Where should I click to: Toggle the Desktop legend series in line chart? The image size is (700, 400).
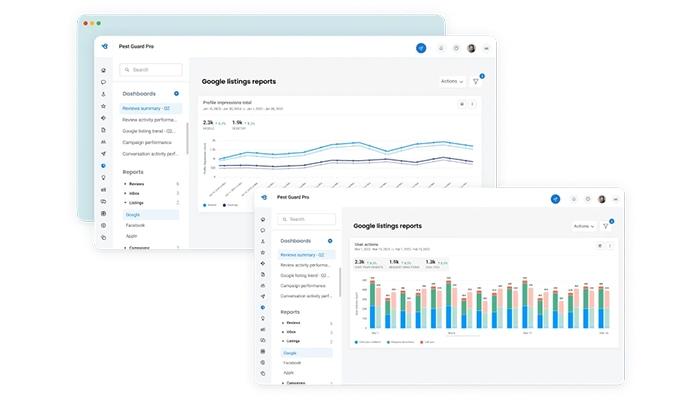[x=230, y=205]
